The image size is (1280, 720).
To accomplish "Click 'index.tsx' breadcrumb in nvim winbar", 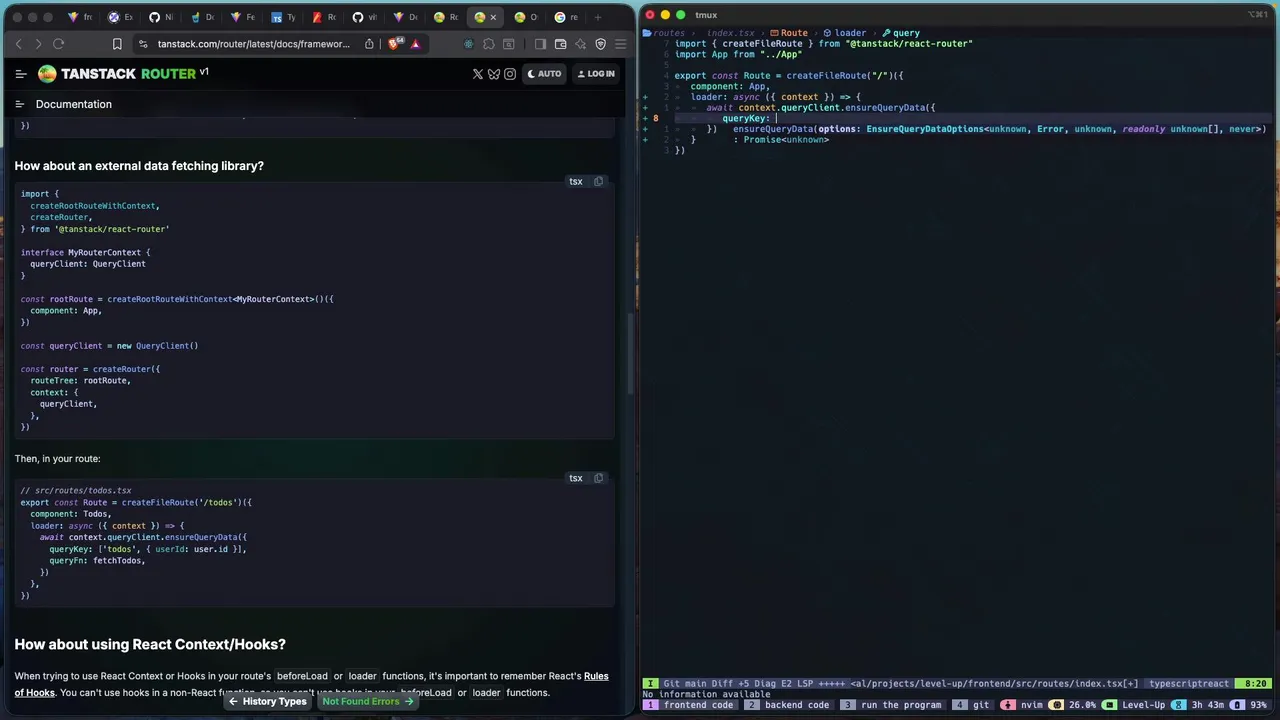I will pos(731,33).
